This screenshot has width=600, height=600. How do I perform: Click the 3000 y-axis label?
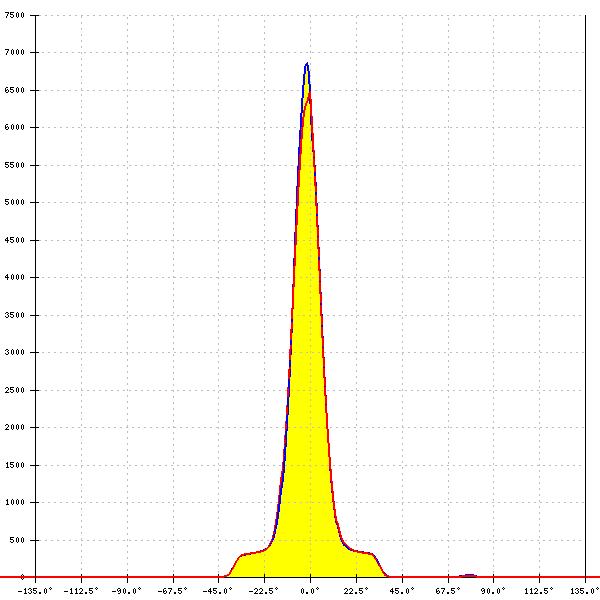pyautogui.click(x=15, y=352)
